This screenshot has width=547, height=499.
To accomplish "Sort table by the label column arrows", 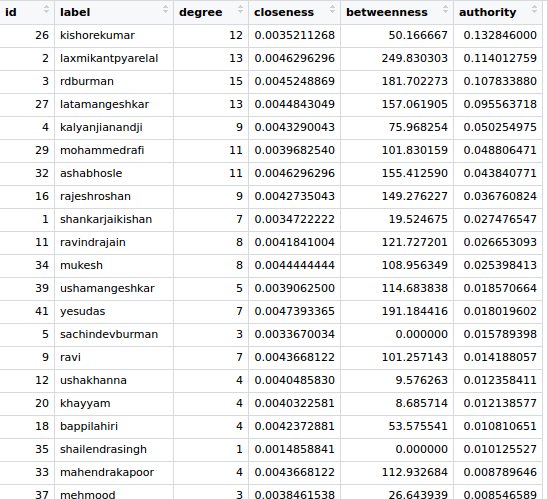I will click(166, 9).
